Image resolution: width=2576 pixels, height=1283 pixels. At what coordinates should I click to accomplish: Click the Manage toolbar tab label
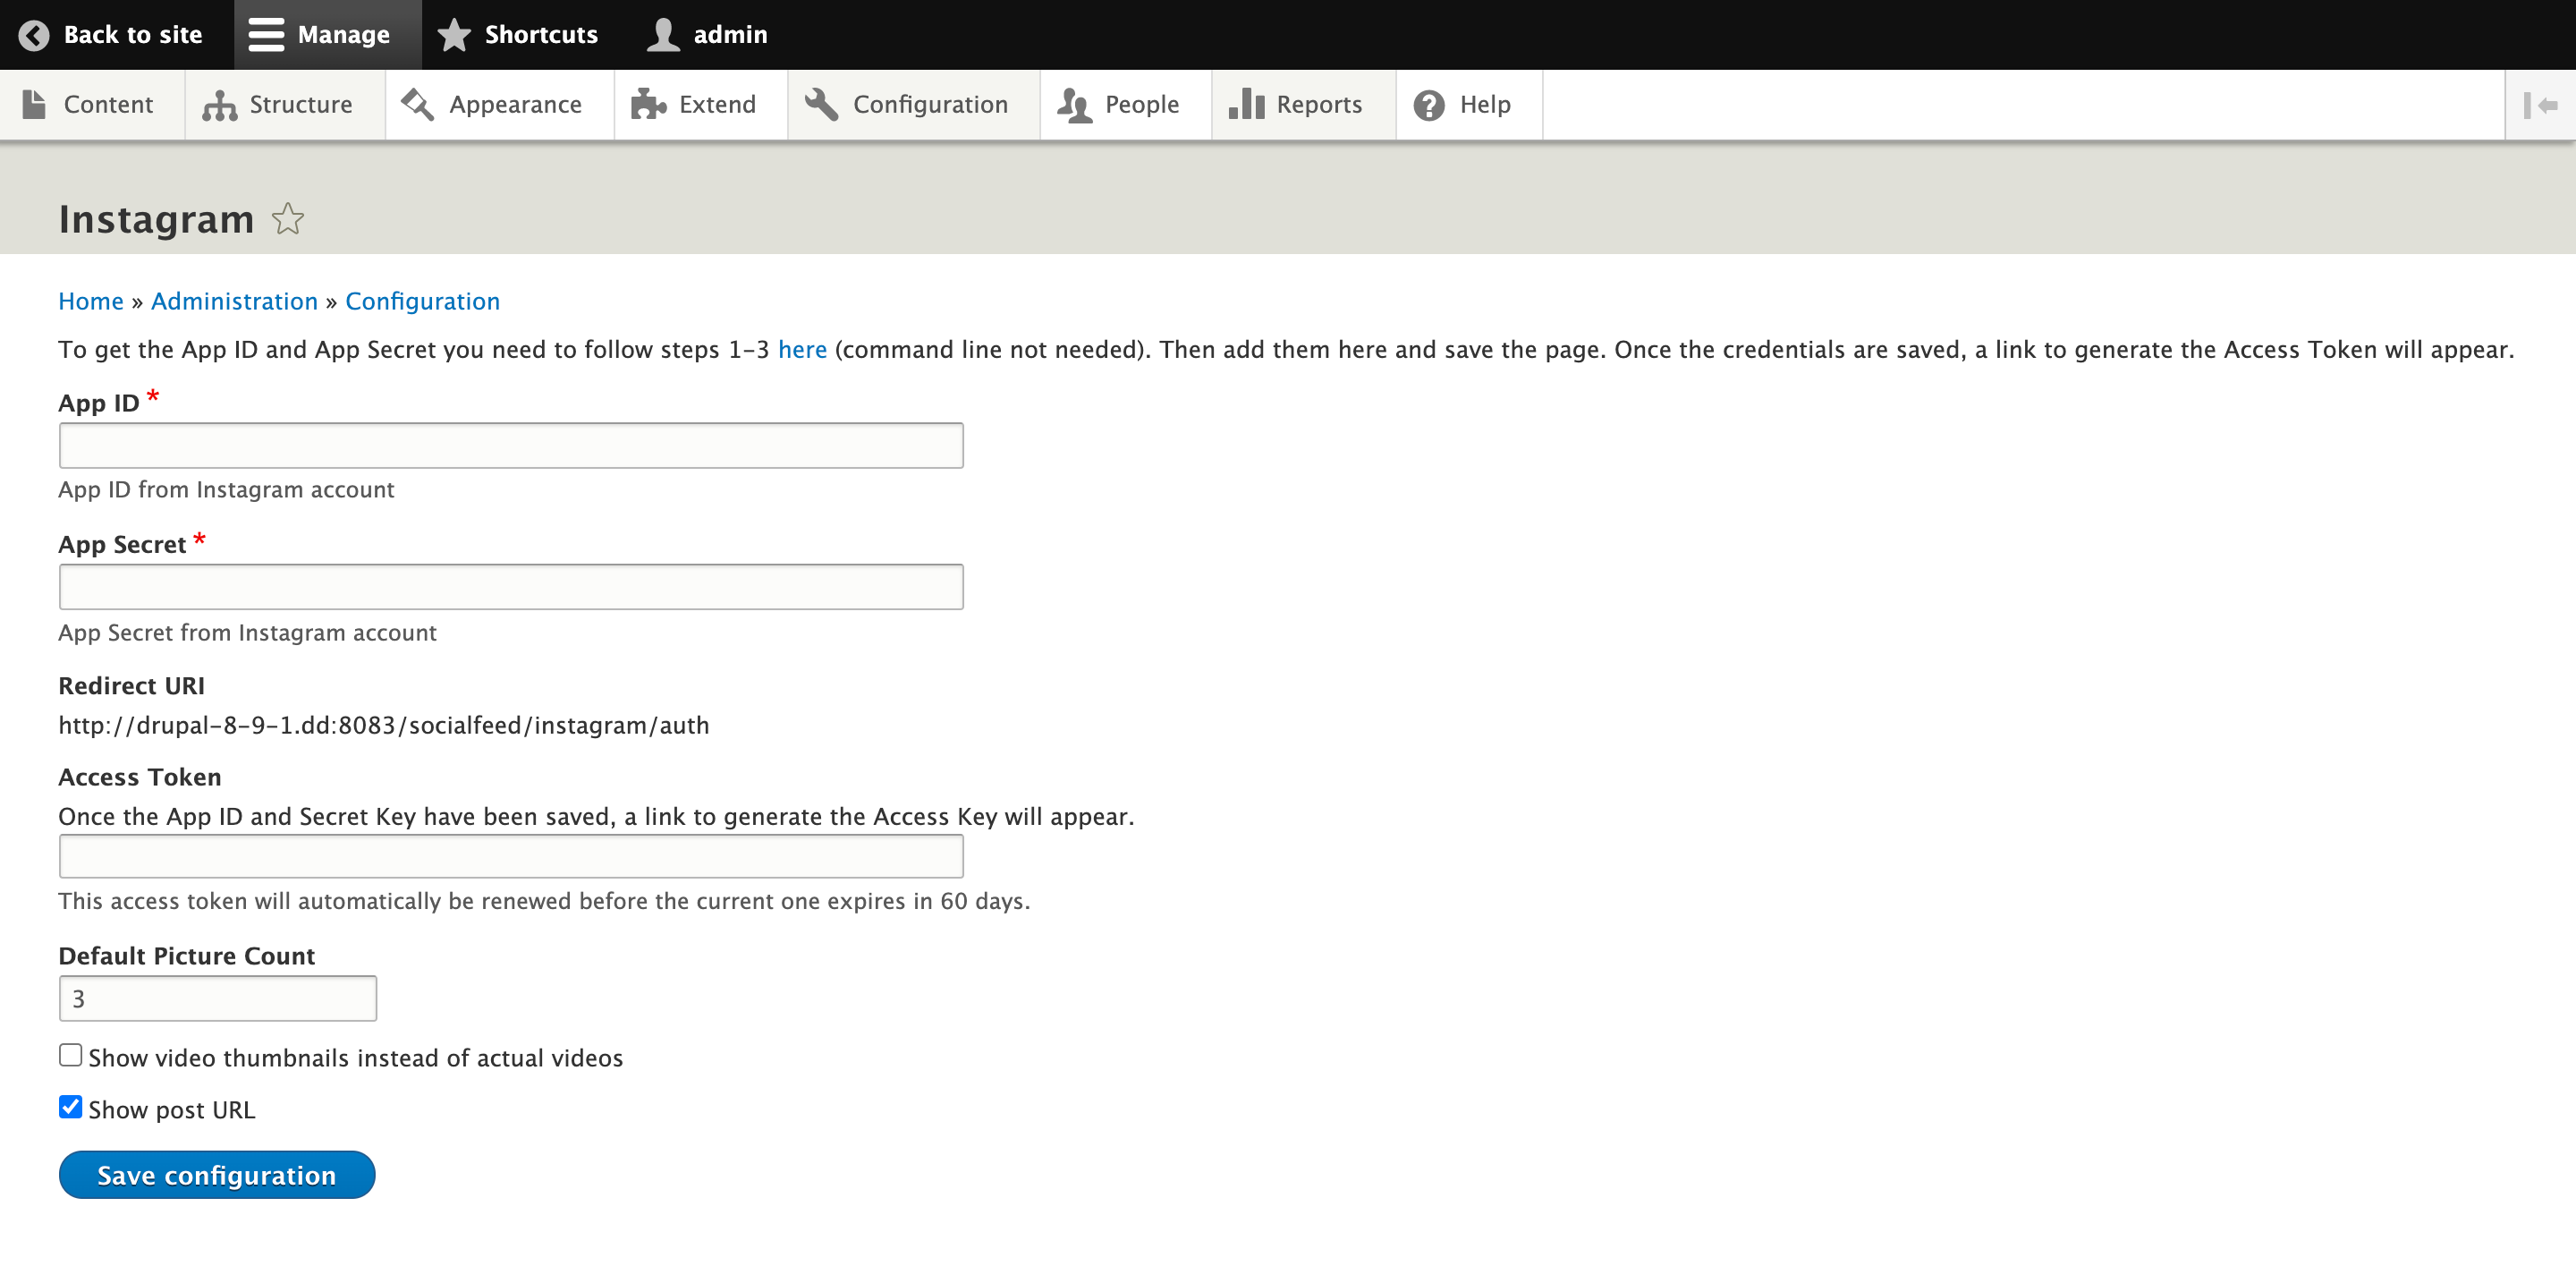pos(344,35)
